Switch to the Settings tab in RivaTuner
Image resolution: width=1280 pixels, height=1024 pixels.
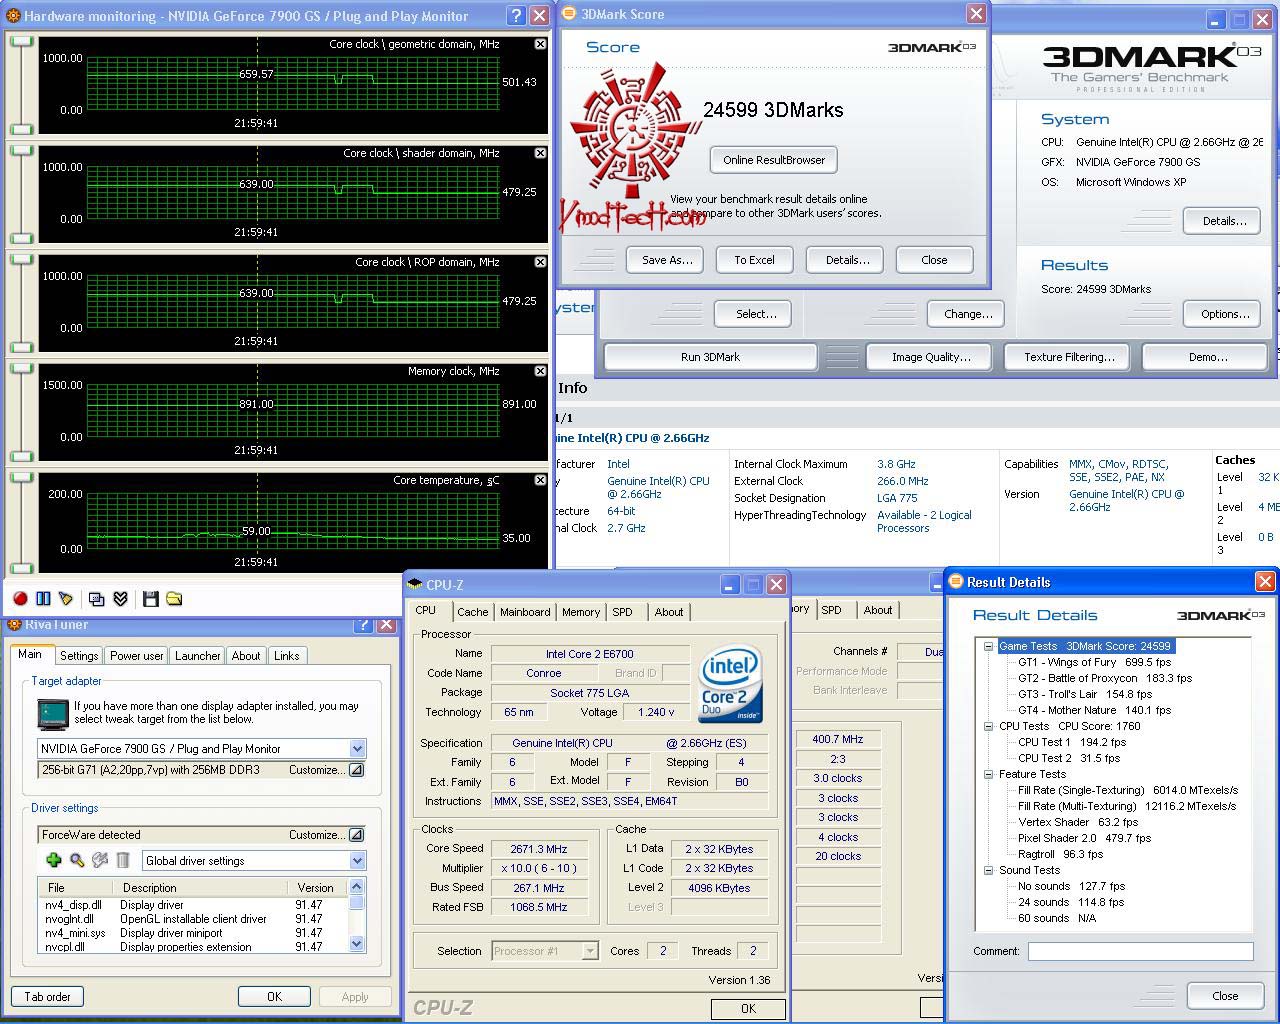point(79,656)
